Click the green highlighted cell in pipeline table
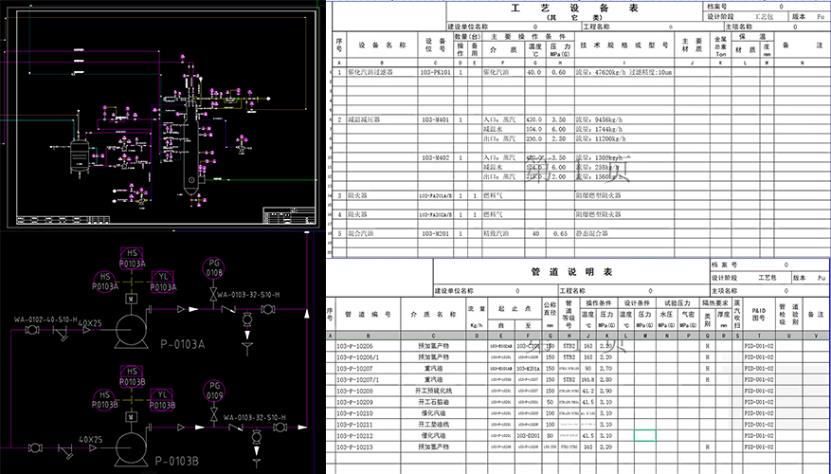831x474 pixels. pyautogui.click(x=644, y=435)
